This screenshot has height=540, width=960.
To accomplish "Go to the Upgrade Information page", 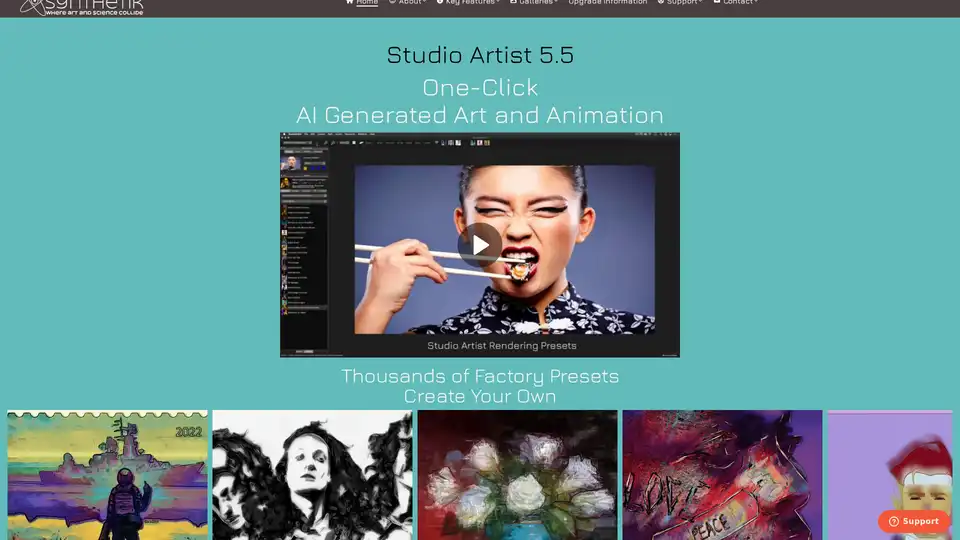I will 607,2.
